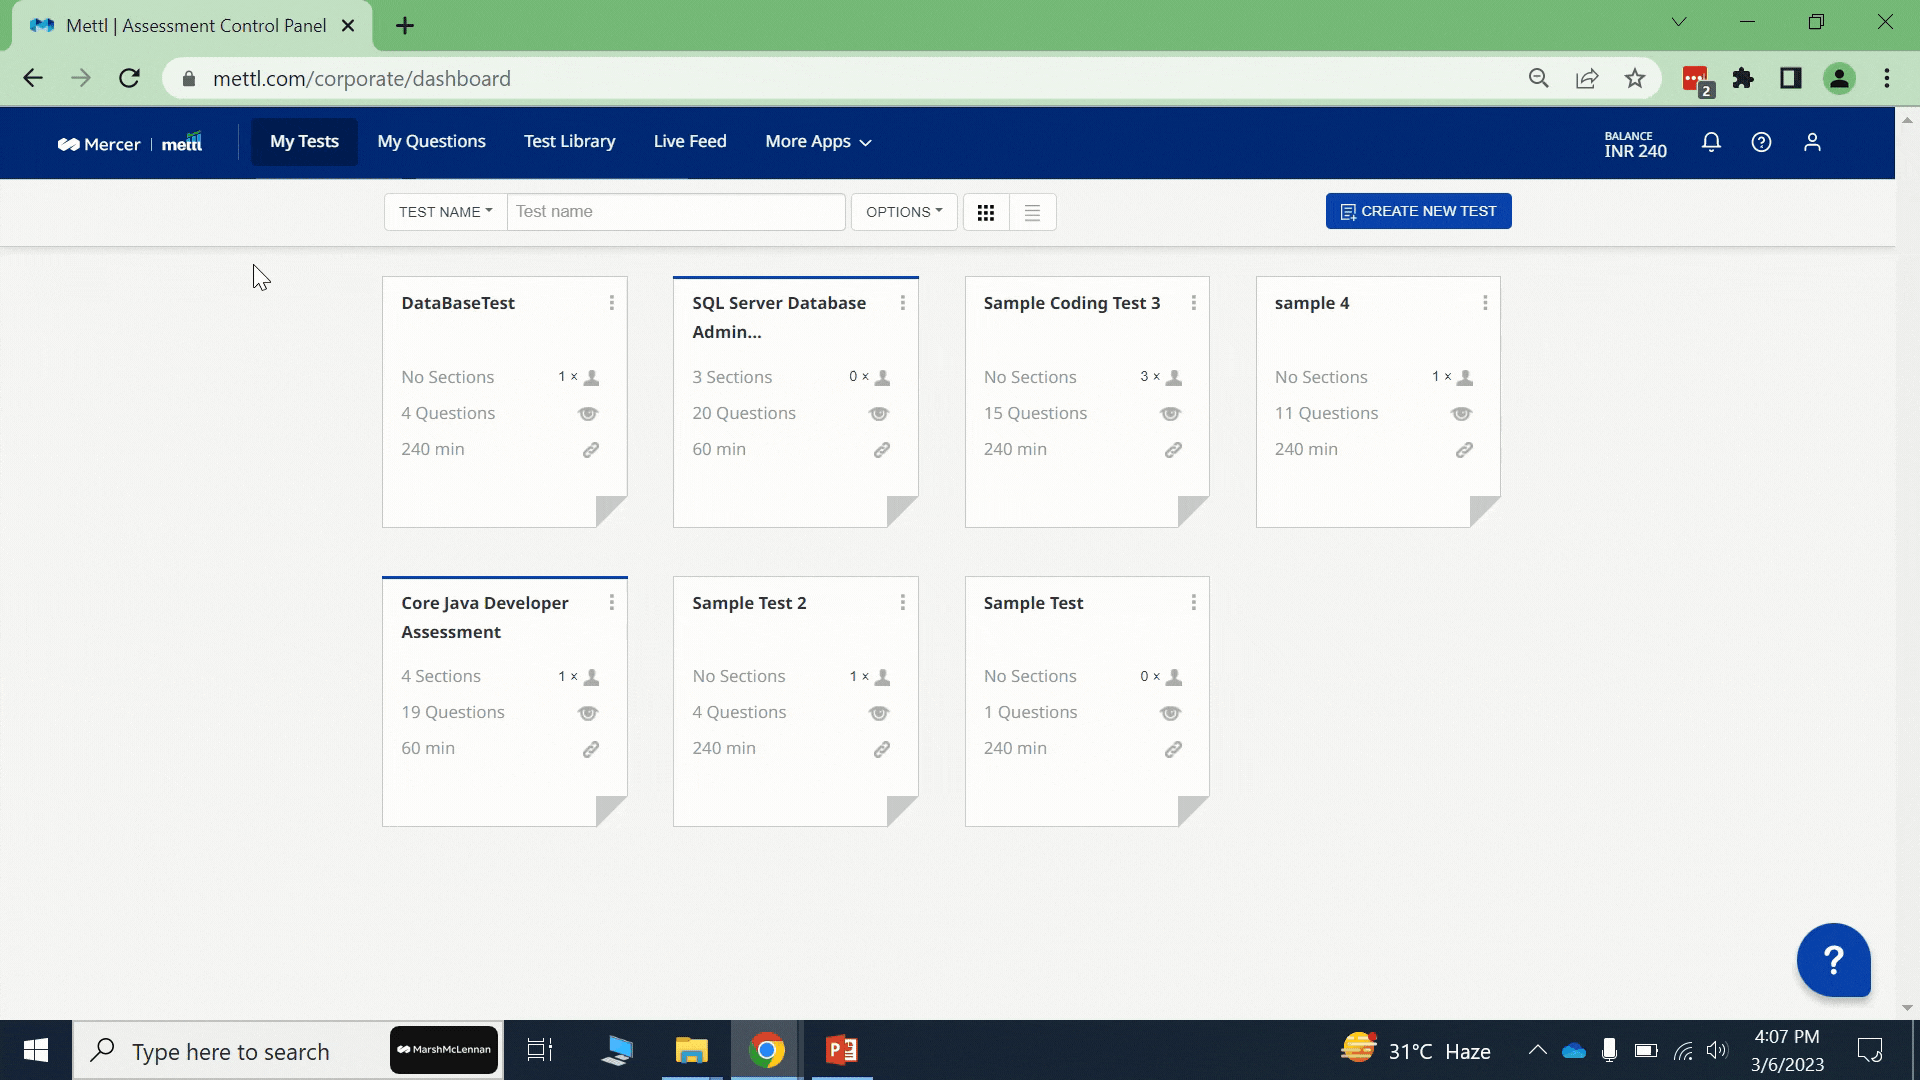Image resolution: width=1920 pixels, height=1080 pixels.
Task: Preview Sample Test 2 eye icon
Action: [879, 713]
